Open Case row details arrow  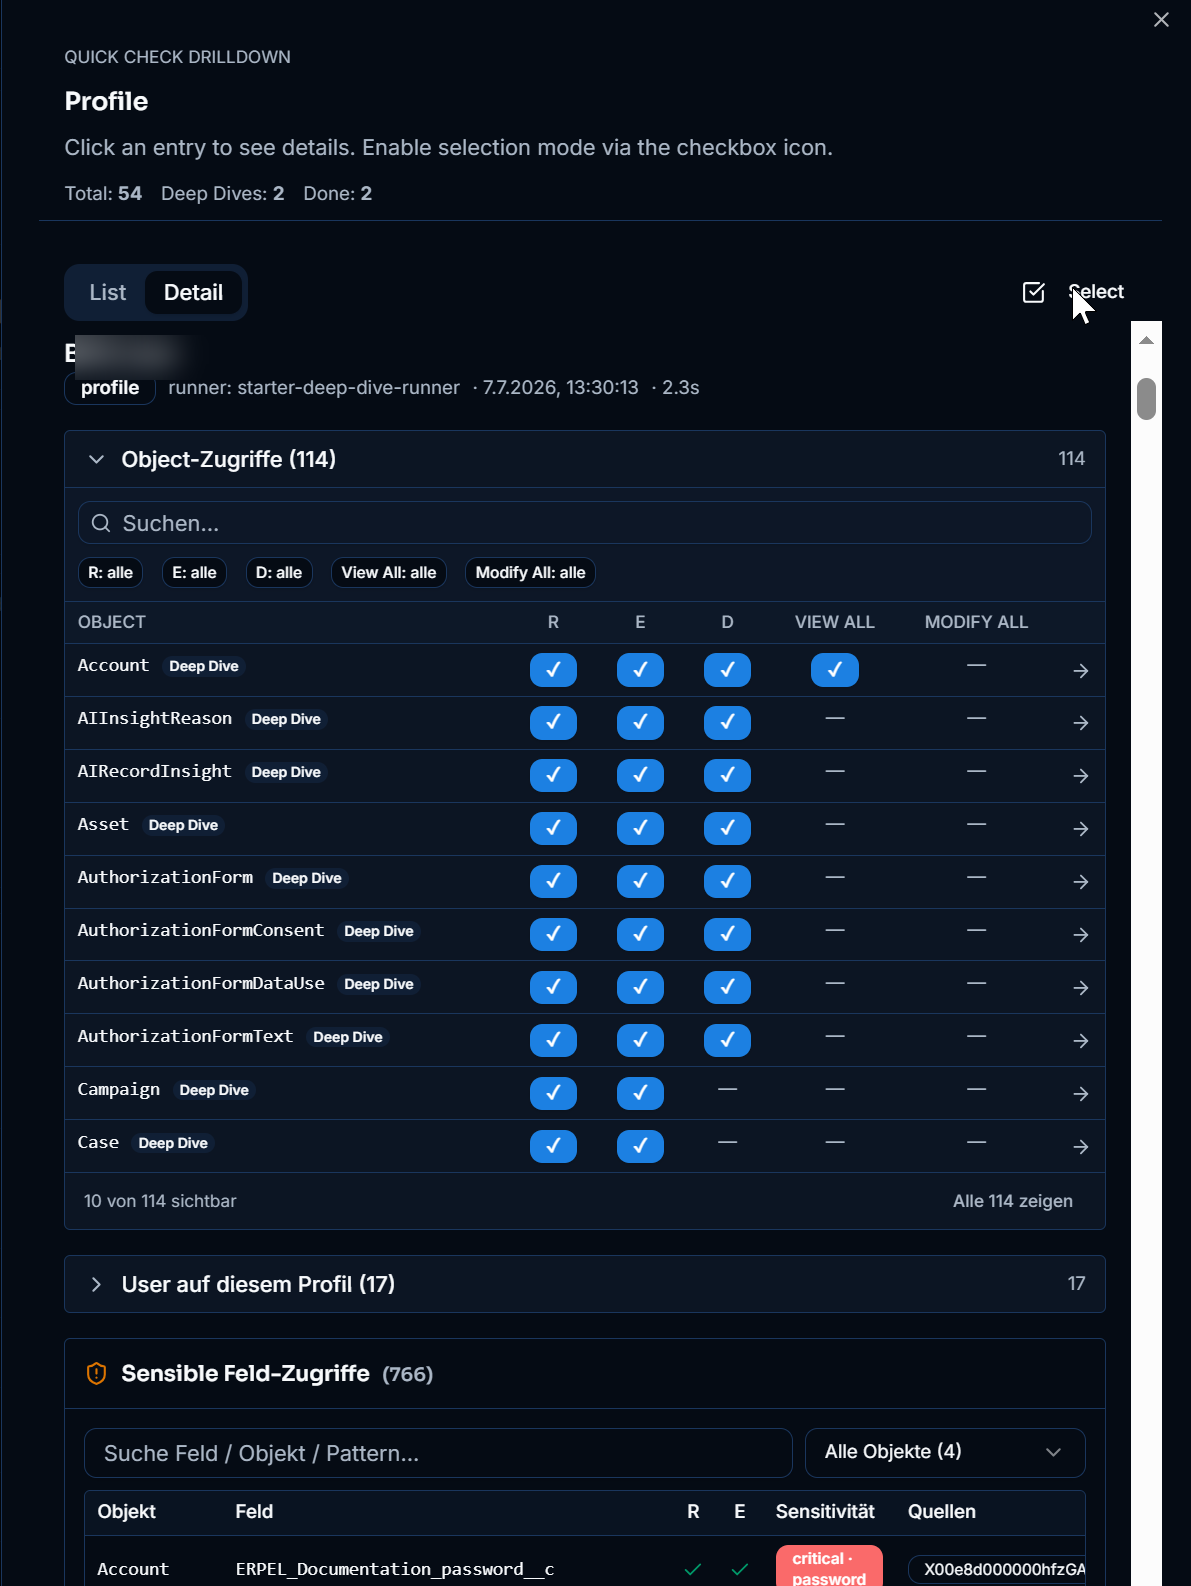[x=1081, y=1147]
